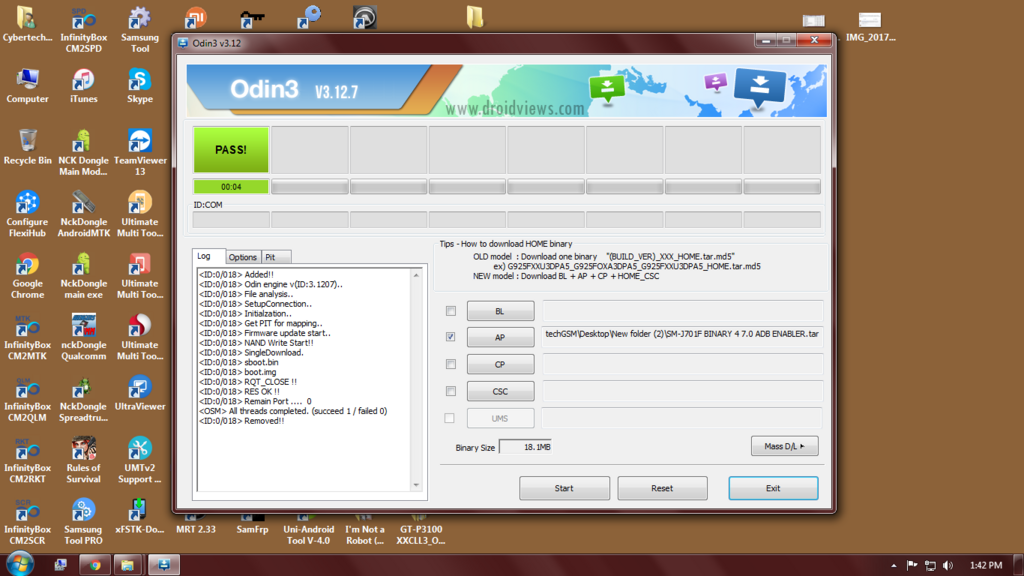Launch the Samsung Tool desktop shortcut
Viewport: 1024px width, 576px height.
[140, 30]
